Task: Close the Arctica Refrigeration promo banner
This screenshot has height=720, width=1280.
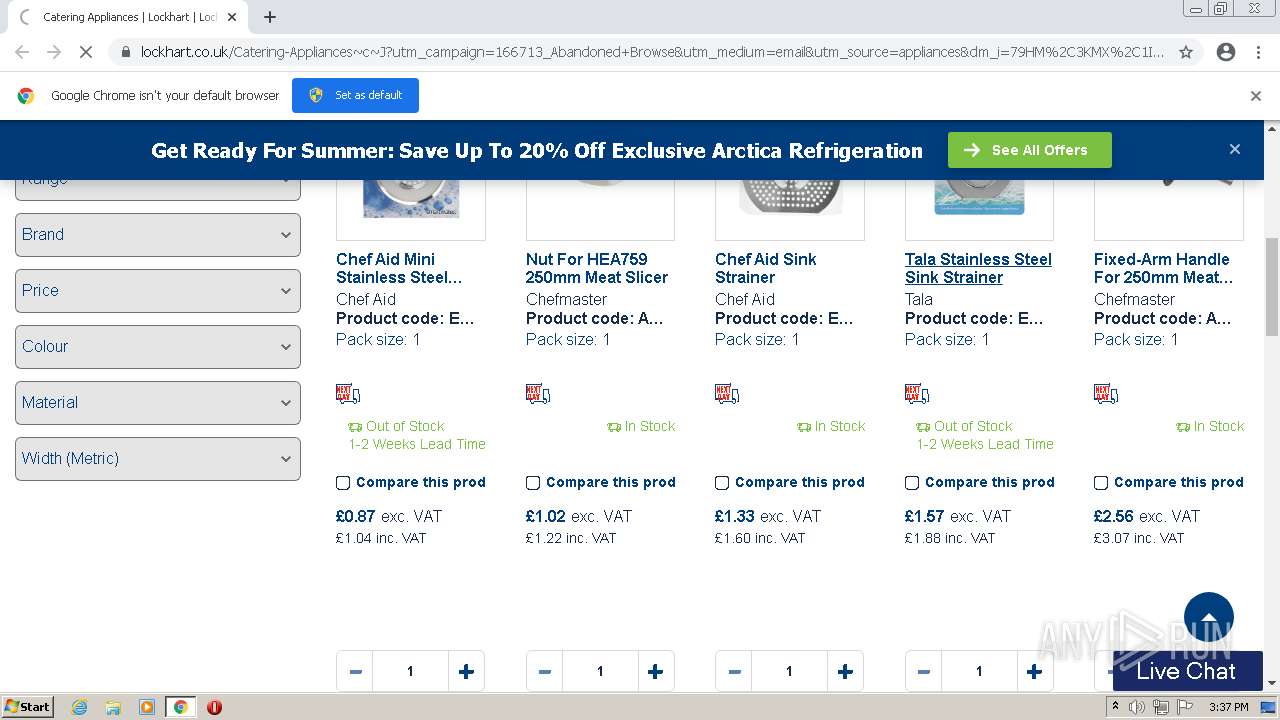Action: [x=1235, y=149]
